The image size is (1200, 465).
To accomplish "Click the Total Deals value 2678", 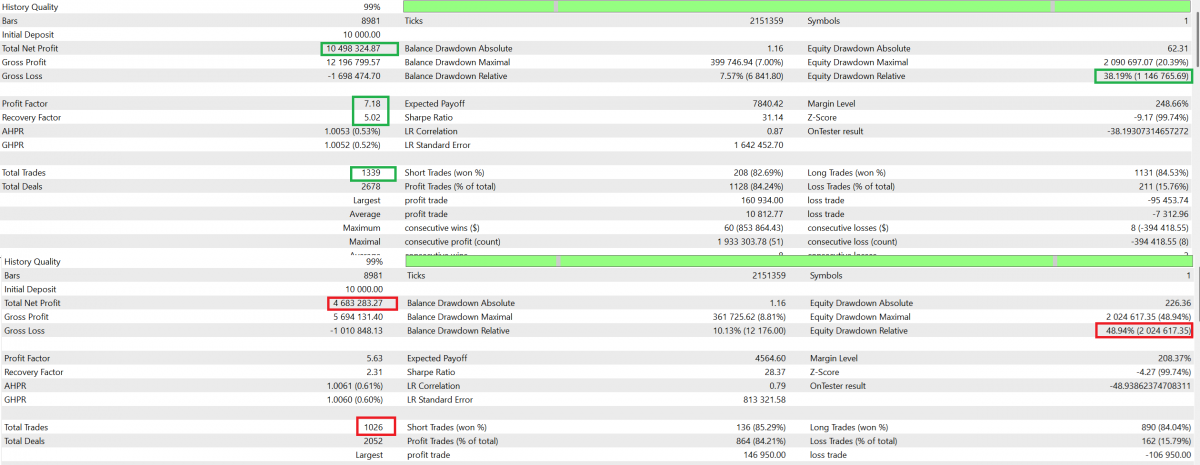I will coord(370,186).
